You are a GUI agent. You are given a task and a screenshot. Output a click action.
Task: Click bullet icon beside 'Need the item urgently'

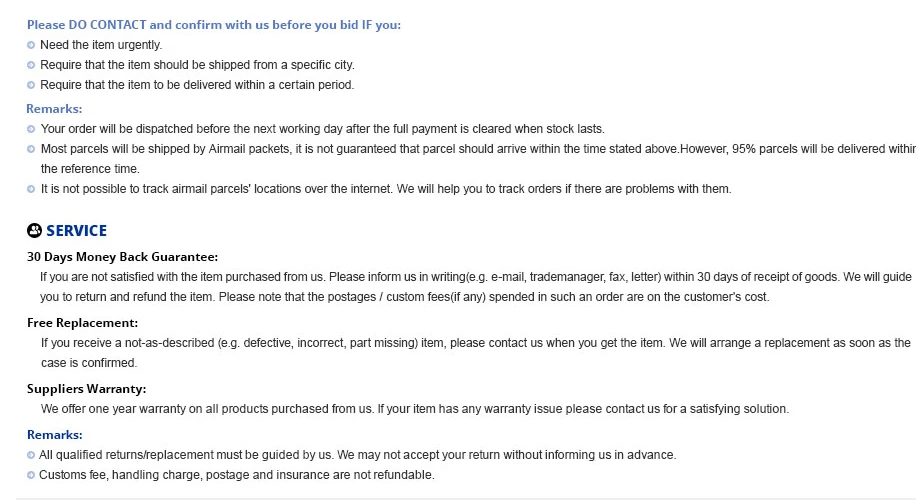click(x=31, y=45)
